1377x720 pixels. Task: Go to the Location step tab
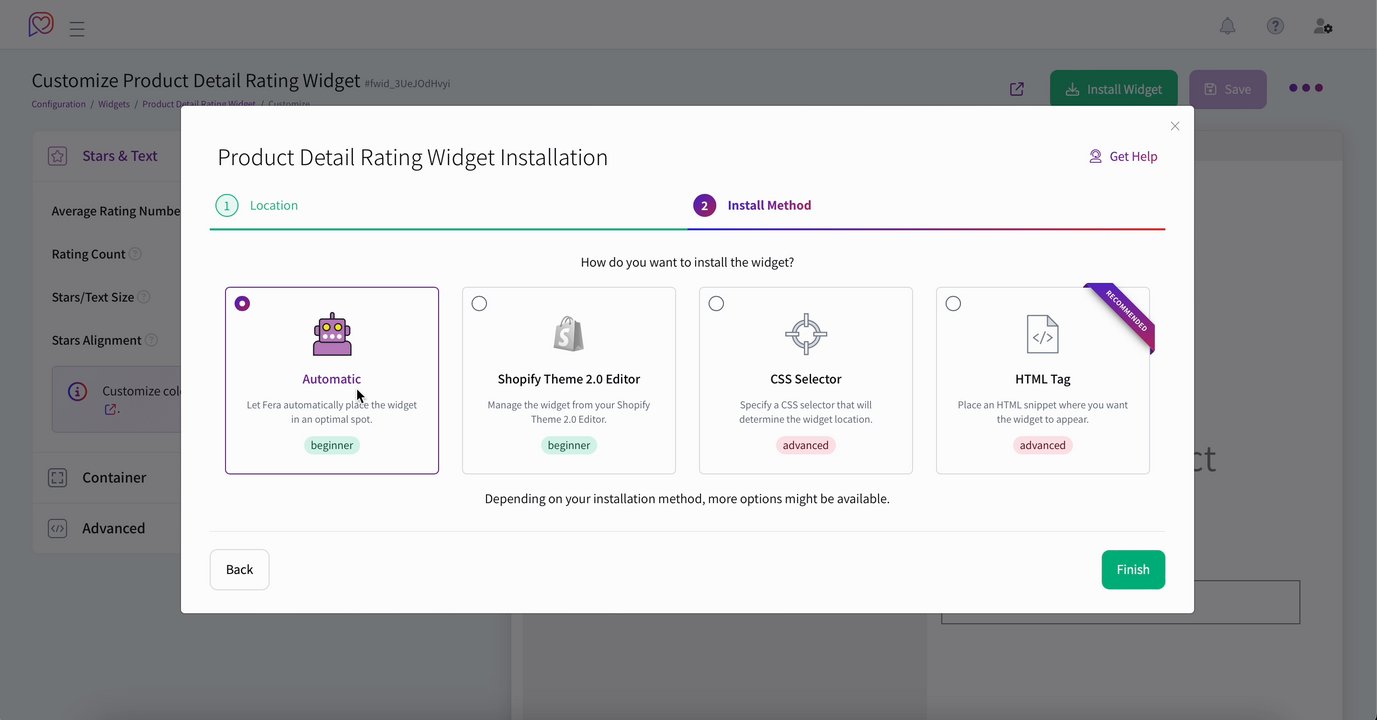click(257, 205)
